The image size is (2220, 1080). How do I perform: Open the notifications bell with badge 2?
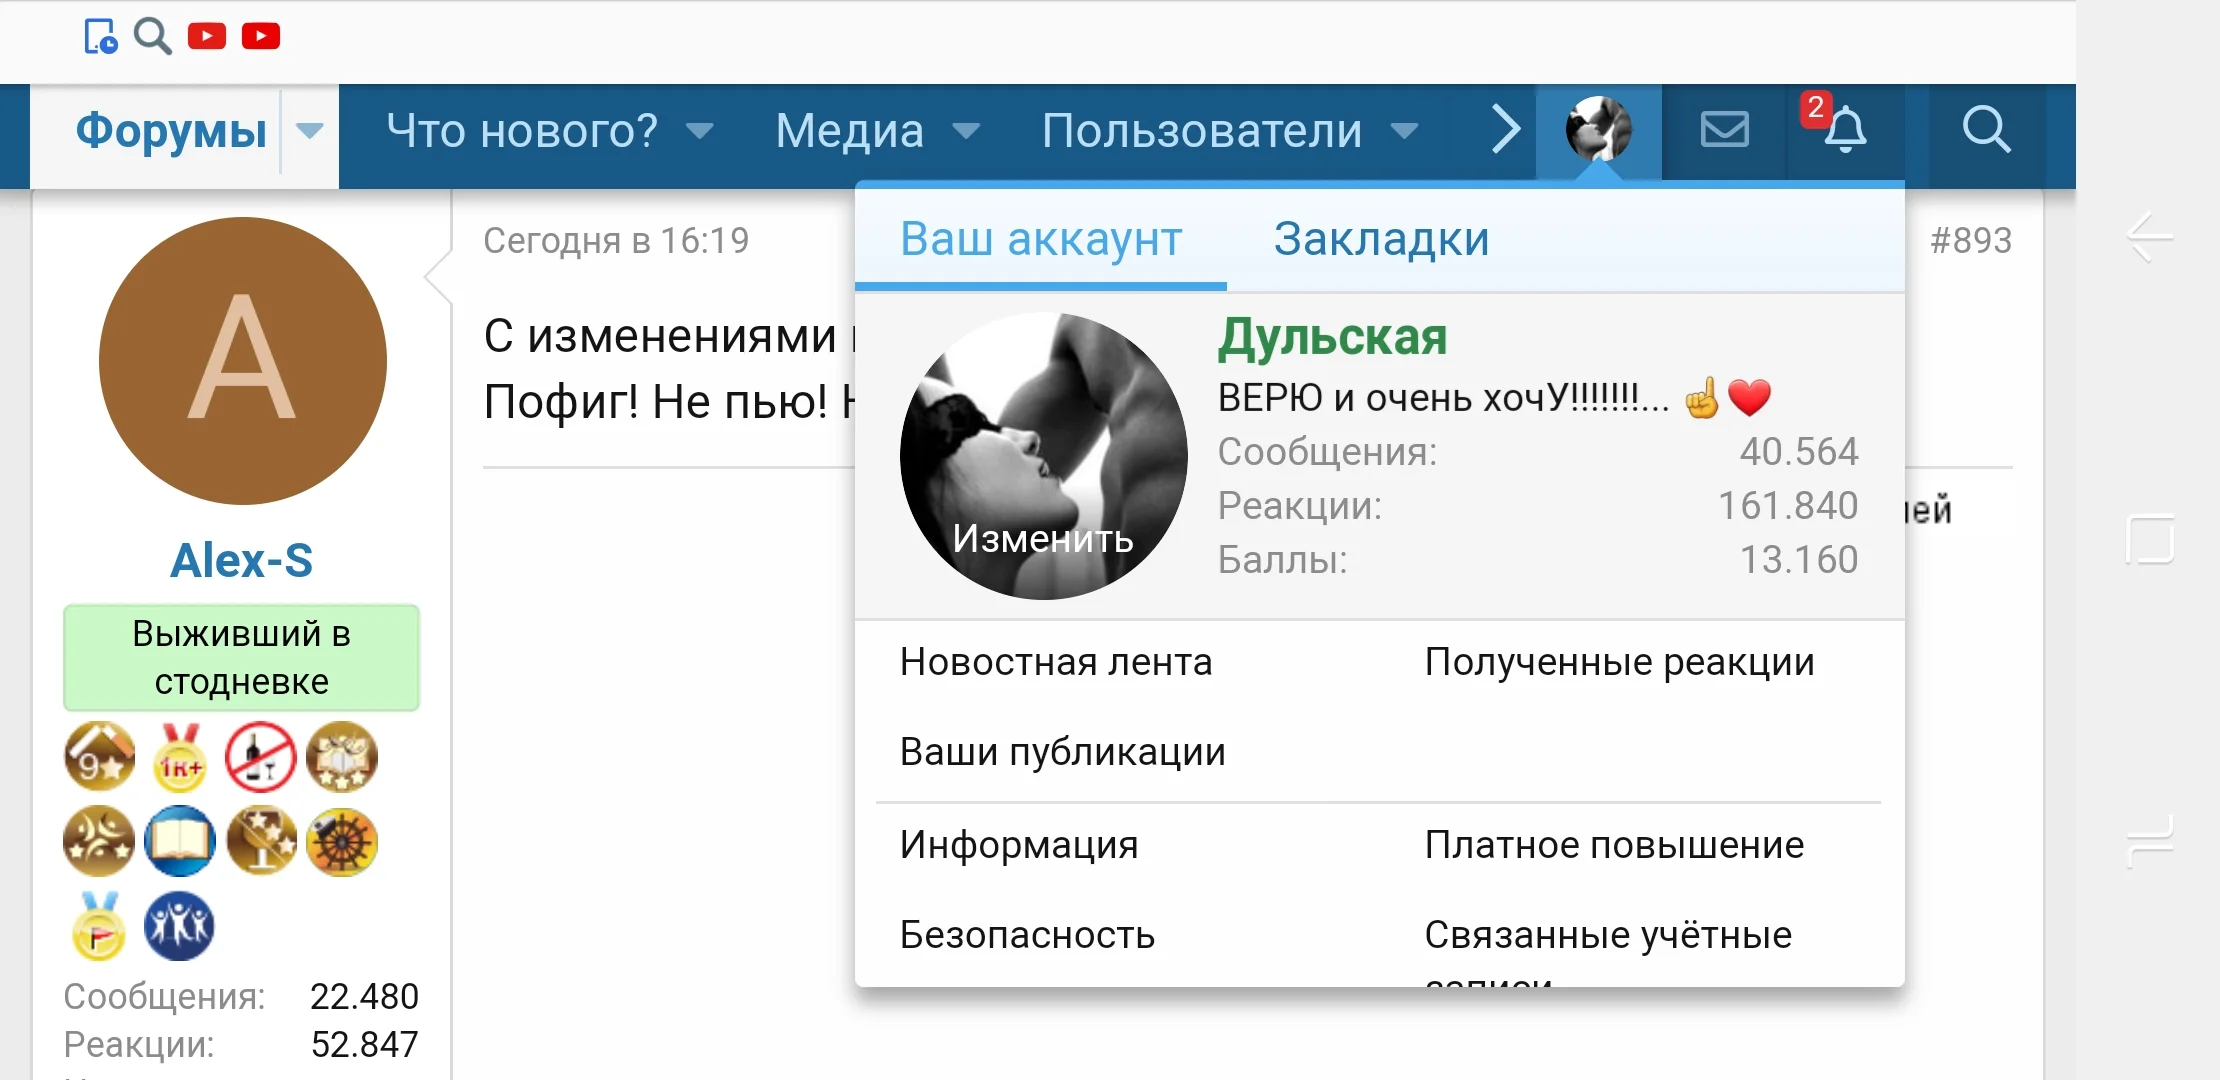click(x=1847, y=130)
